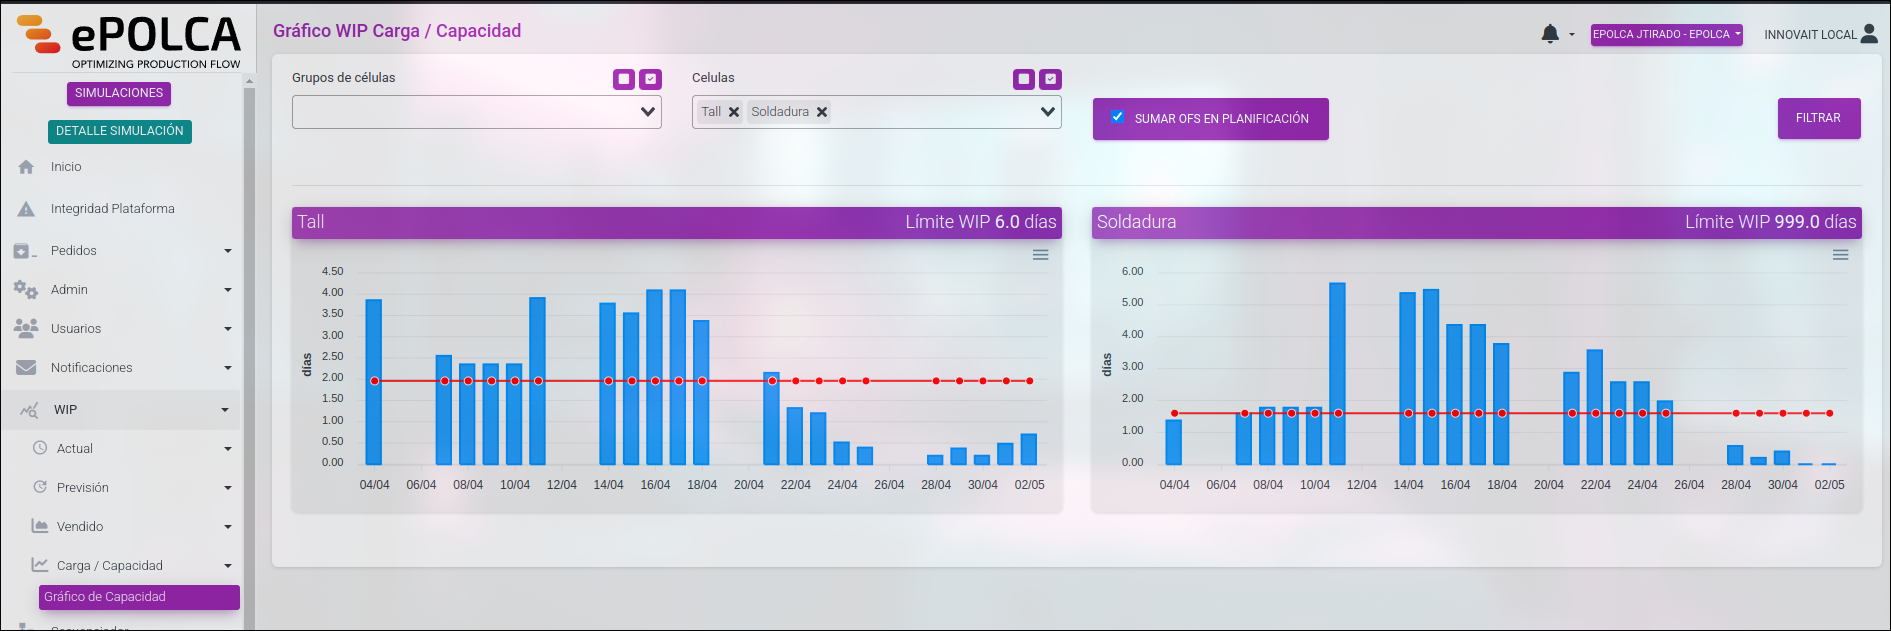Screen dimensions: 1891x631
Task: Click the FILTRAR button
Action: [1819, 118]
